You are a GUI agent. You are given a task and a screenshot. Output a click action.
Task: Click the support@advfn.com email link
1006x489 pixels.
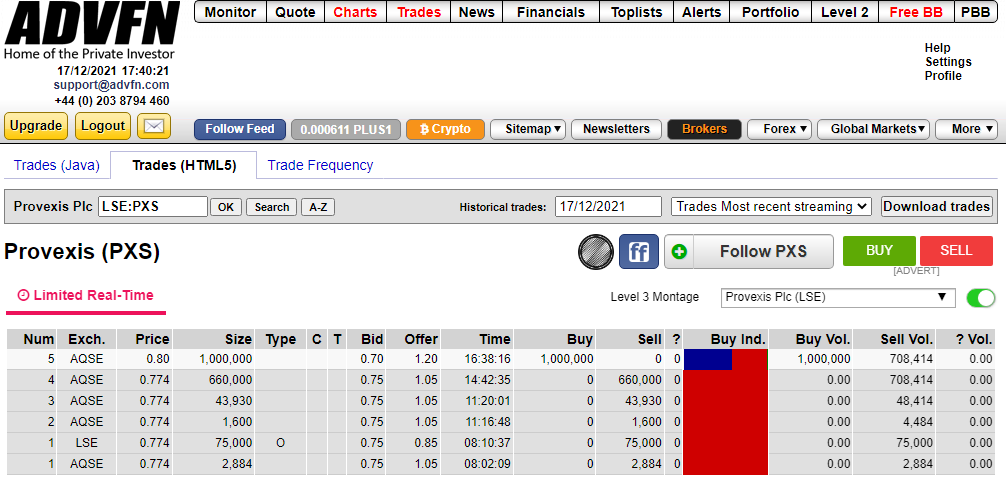[x=112, y=85]
